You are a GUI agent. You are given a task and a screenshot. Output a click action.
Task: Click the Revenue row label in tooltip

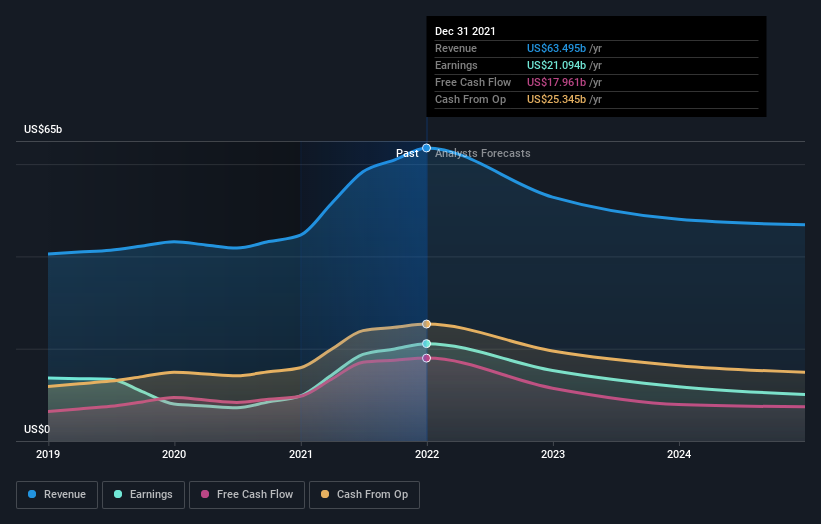click(456, 48)
